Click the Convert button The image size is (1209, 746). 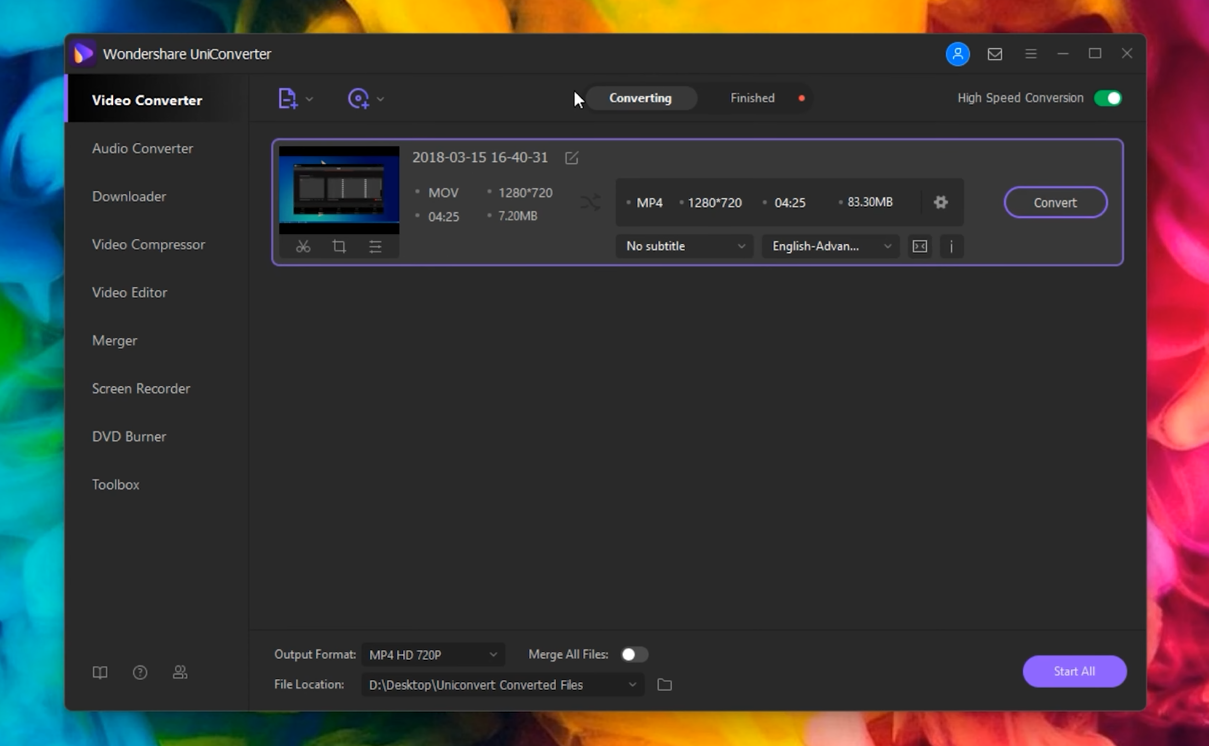pos(1055,202)
